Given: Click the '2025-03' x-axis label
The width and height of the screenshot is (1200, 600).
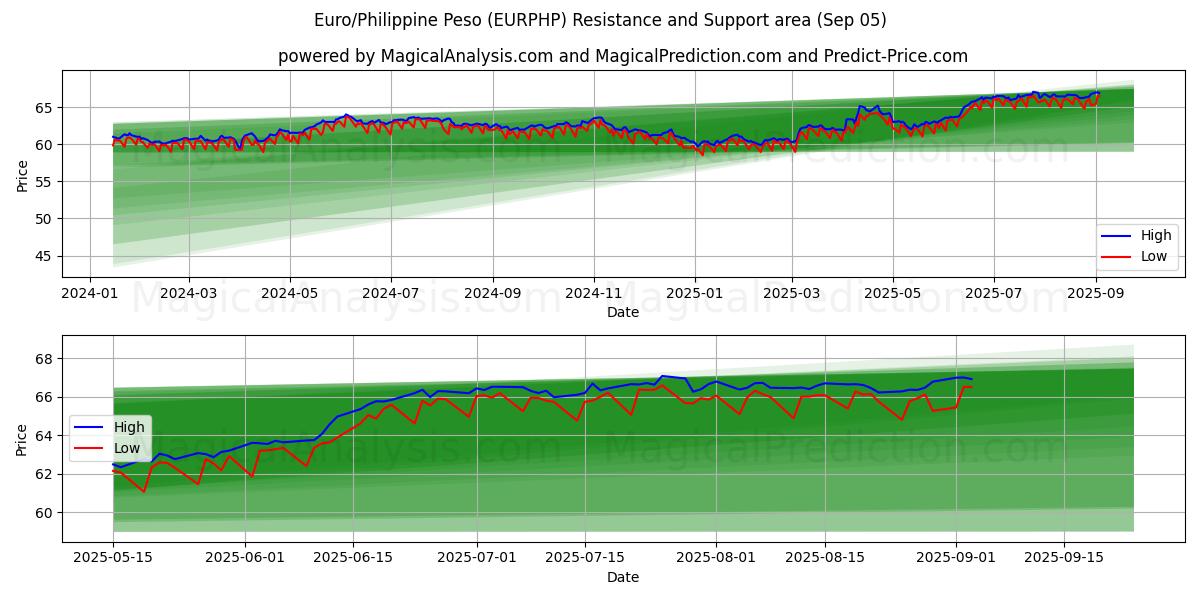Looking at the screenshot, I should tap(792, 293).
